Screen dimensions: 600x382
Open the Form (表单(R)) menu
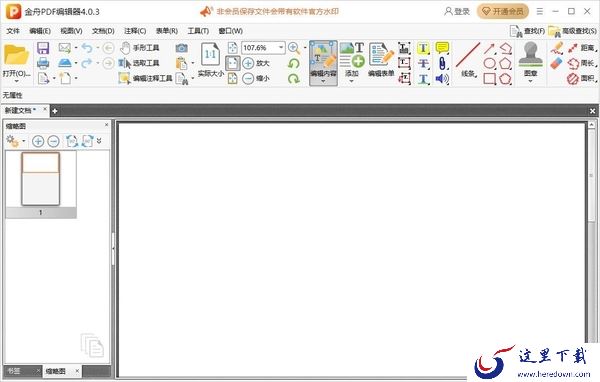pos(166,31)
